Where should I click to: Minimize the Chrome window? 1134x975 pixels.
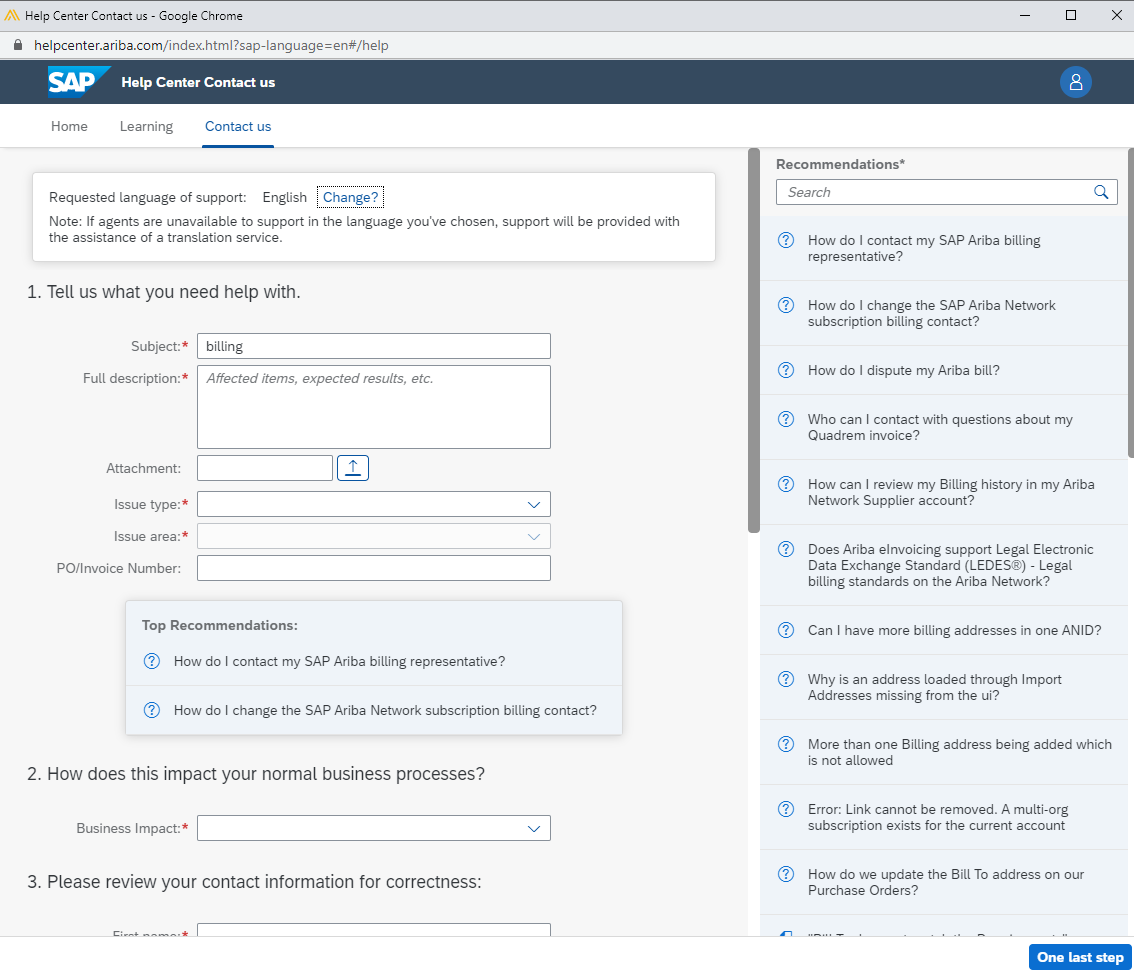tap(1024, 15)
